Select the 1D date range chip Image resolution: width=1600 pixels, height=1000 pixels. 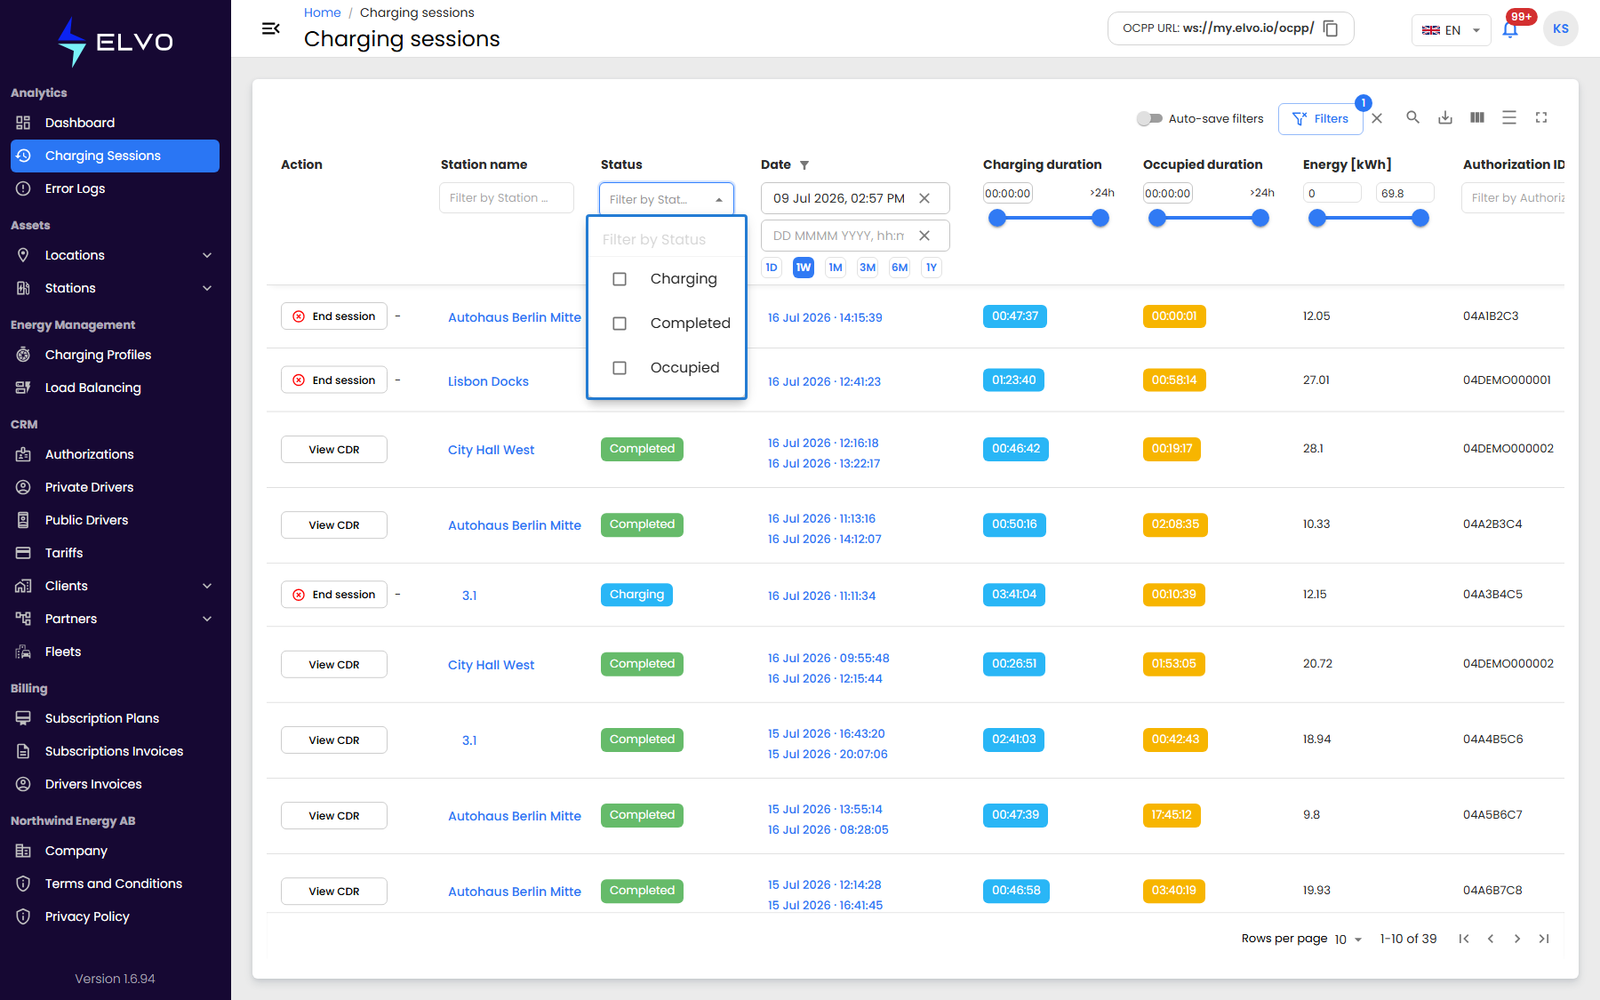(x=771, y=267)
